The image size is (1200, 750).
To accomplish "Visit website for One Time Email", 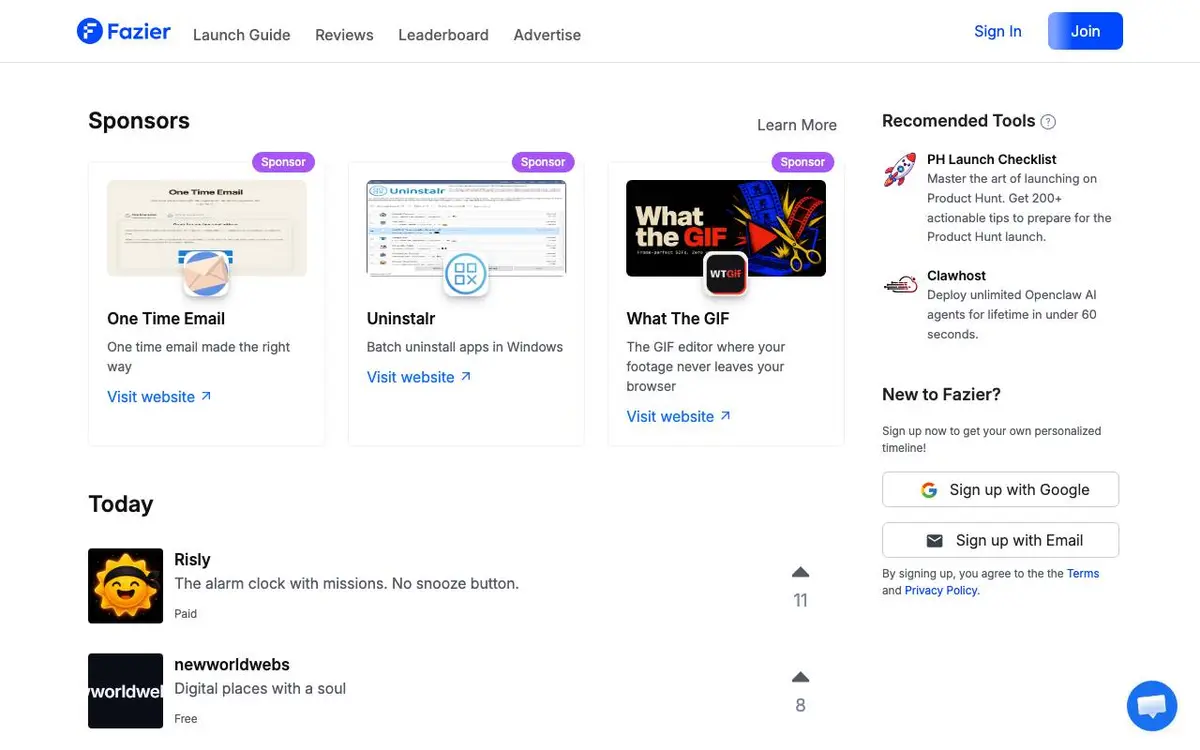I will click(159, 397).
